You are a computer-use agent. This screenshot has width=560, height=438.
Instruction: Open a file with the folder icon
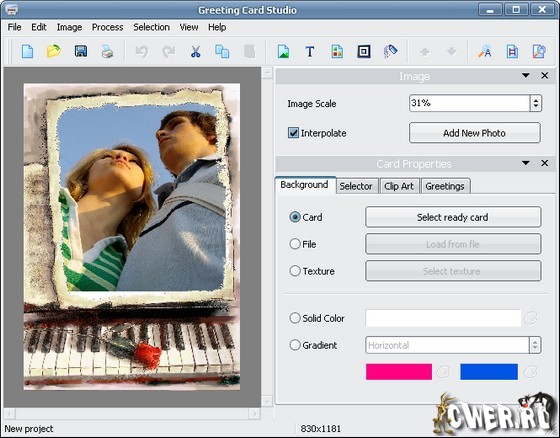[54, 51]
